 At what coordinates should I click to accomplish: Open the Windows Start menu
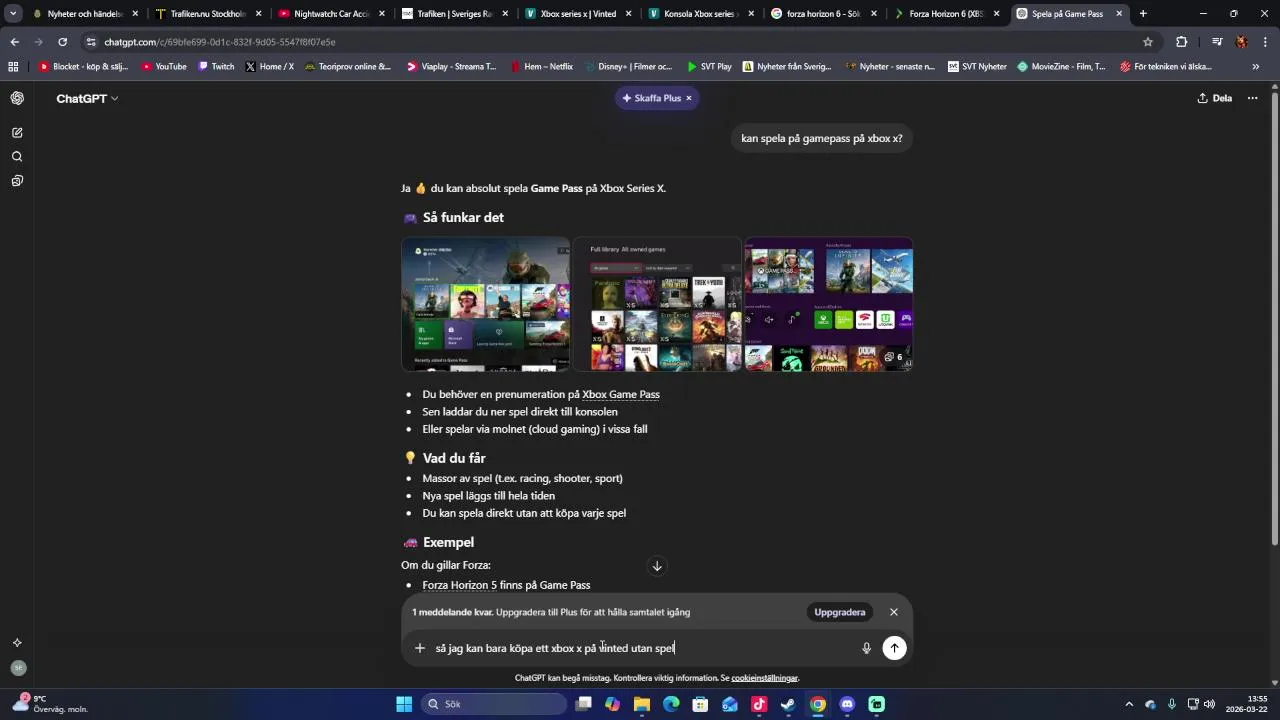[404, 704]
